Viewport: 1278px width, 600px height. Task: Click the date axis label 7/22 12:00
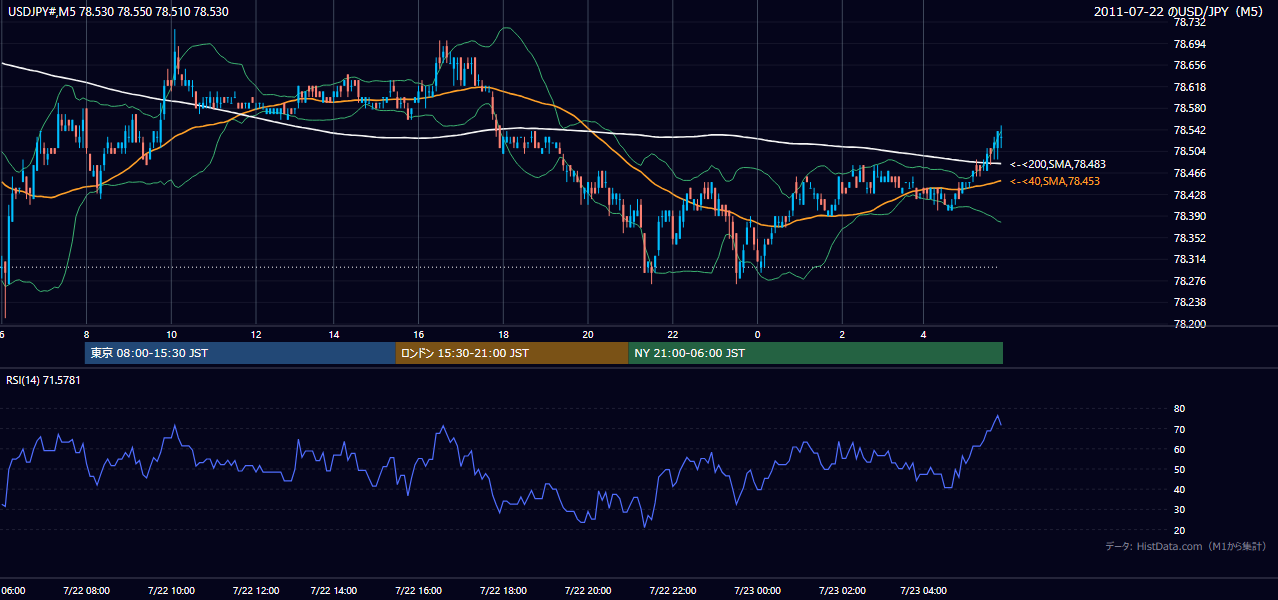click(254, 590)
